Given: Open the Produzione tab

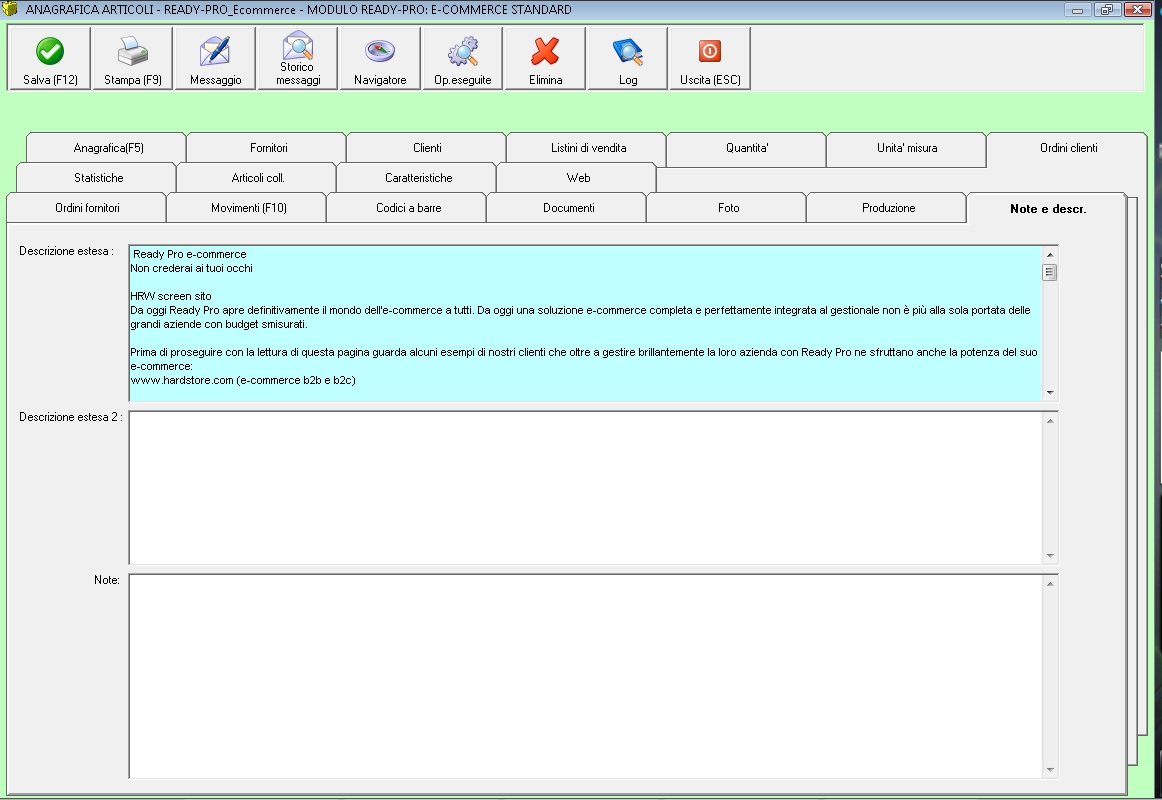Looking at the screenshot, I should [889, 208].
